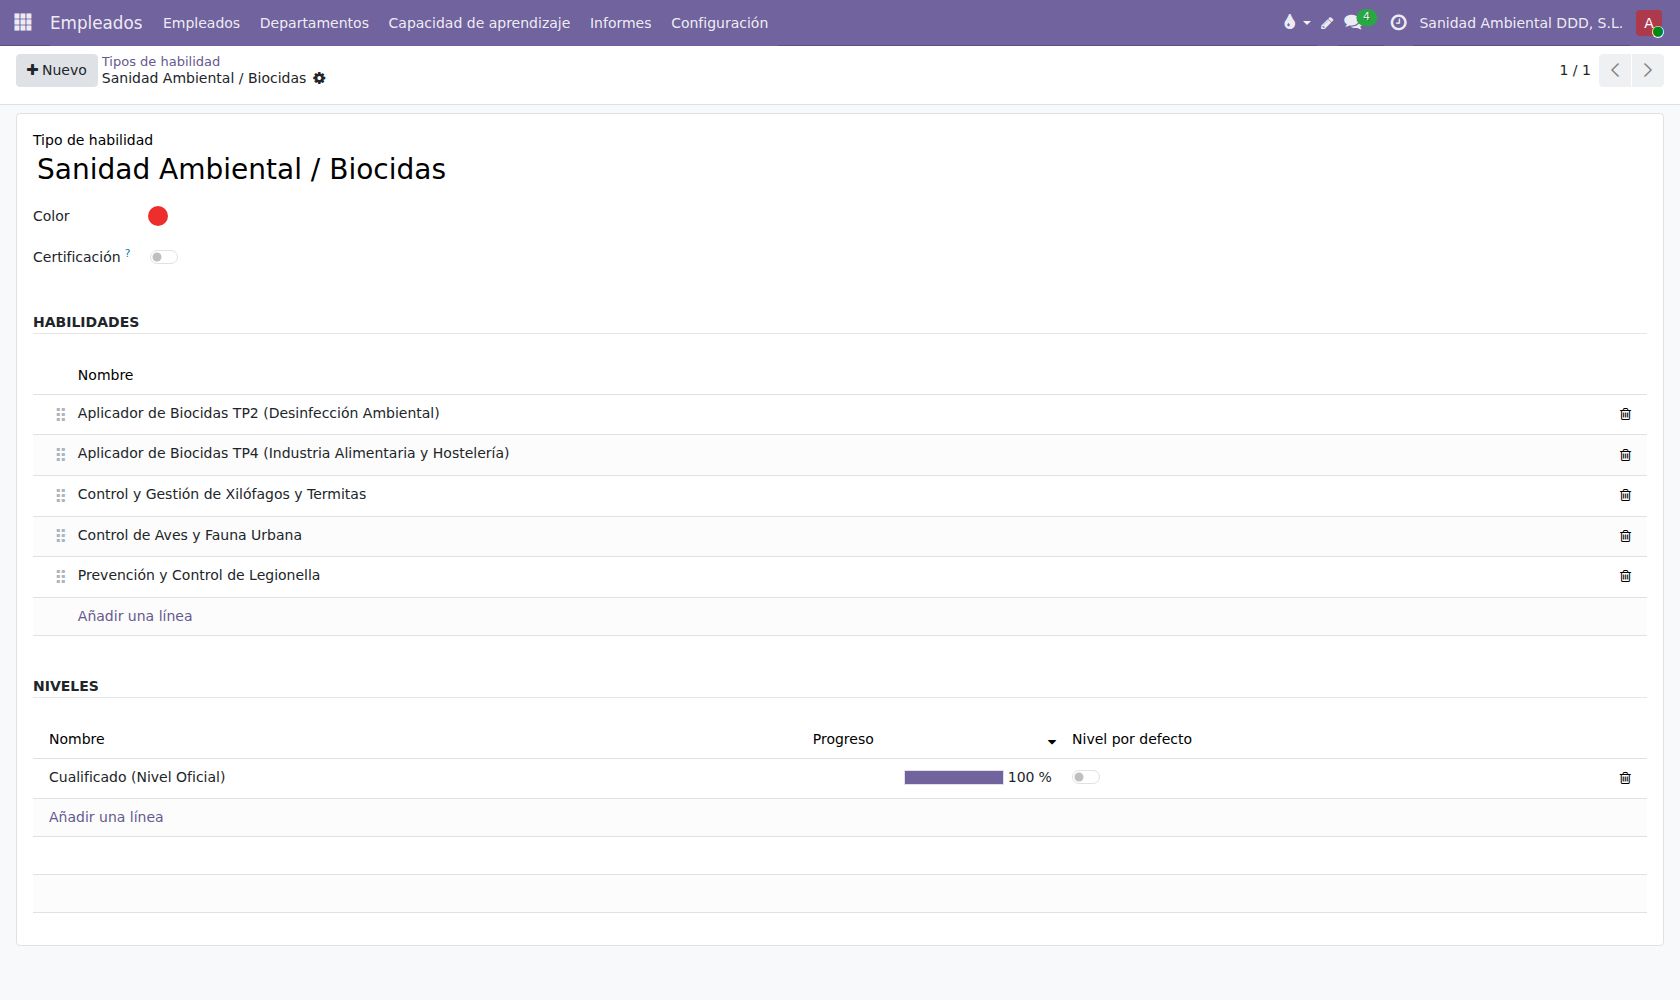Click the pencil studio icon in navbar
This screenshot has width=1680, height=1000.
point(1327,23)
